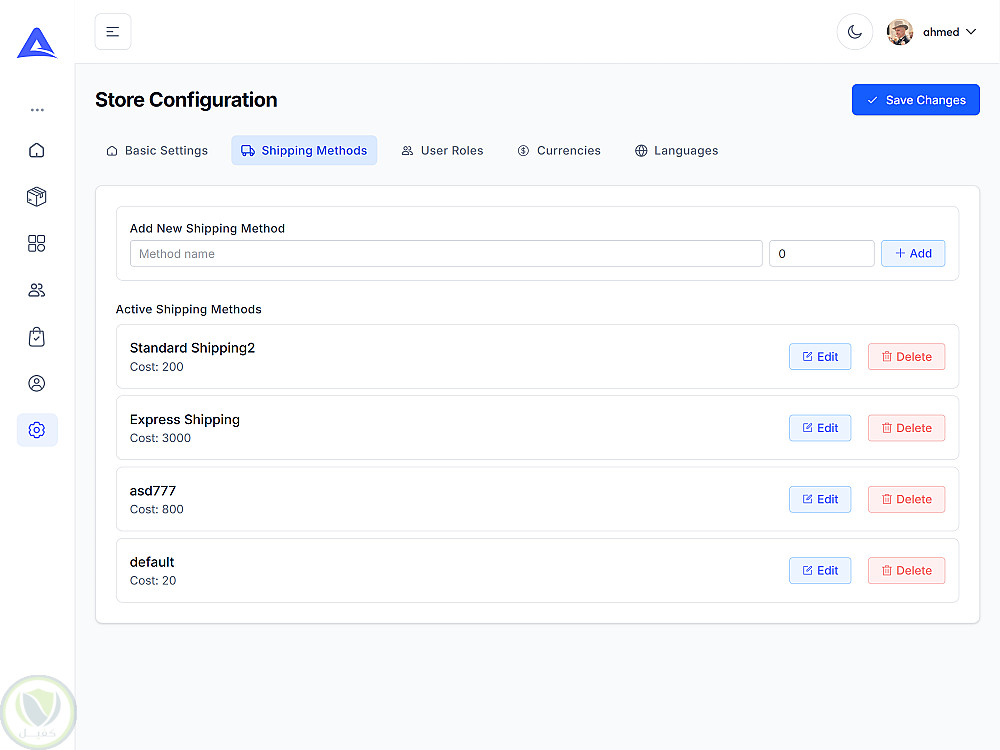The width and height of the screenshot is (1000, 750).
Task: Expand the sidebar ellipsis menu
Action: coord(37,110)
